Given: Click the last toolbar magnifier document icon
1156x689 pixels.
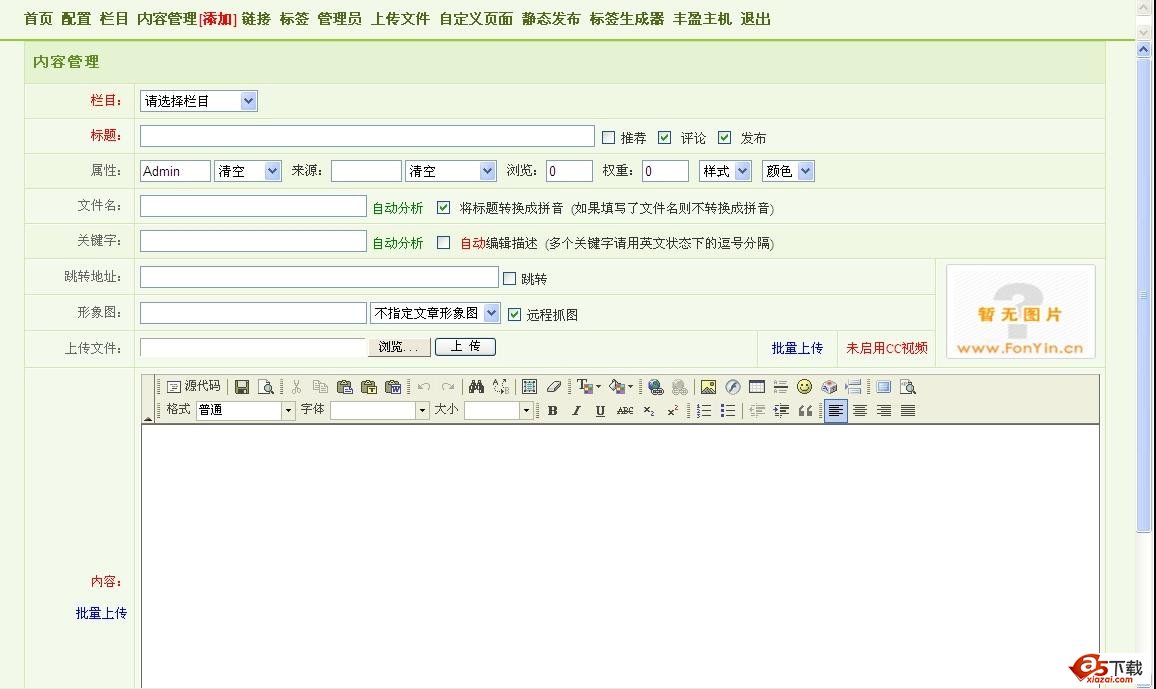Looking at the screenshot, I should pos(908,387).
